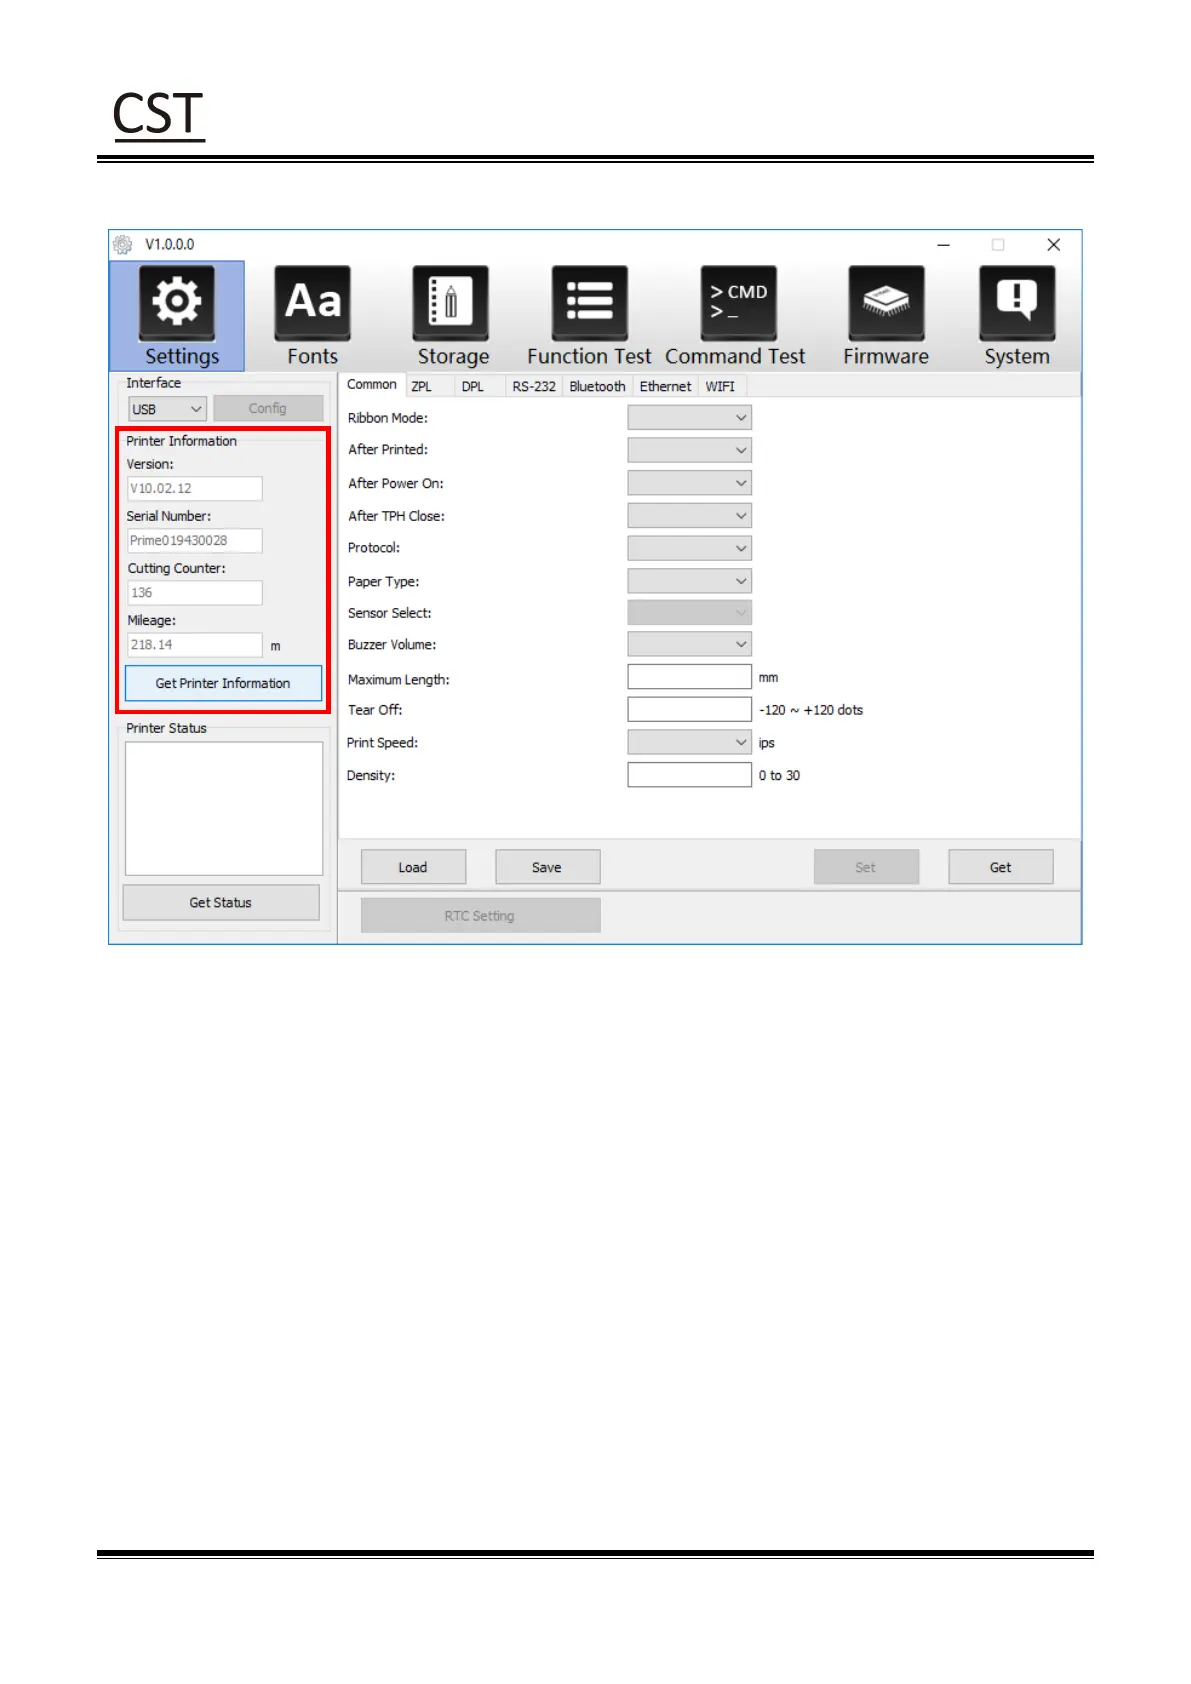Image resolution: width=1191 pixels, height=1684 pixels.
Task: Open the Storage notebook icon
Action: tap(450, 303)
